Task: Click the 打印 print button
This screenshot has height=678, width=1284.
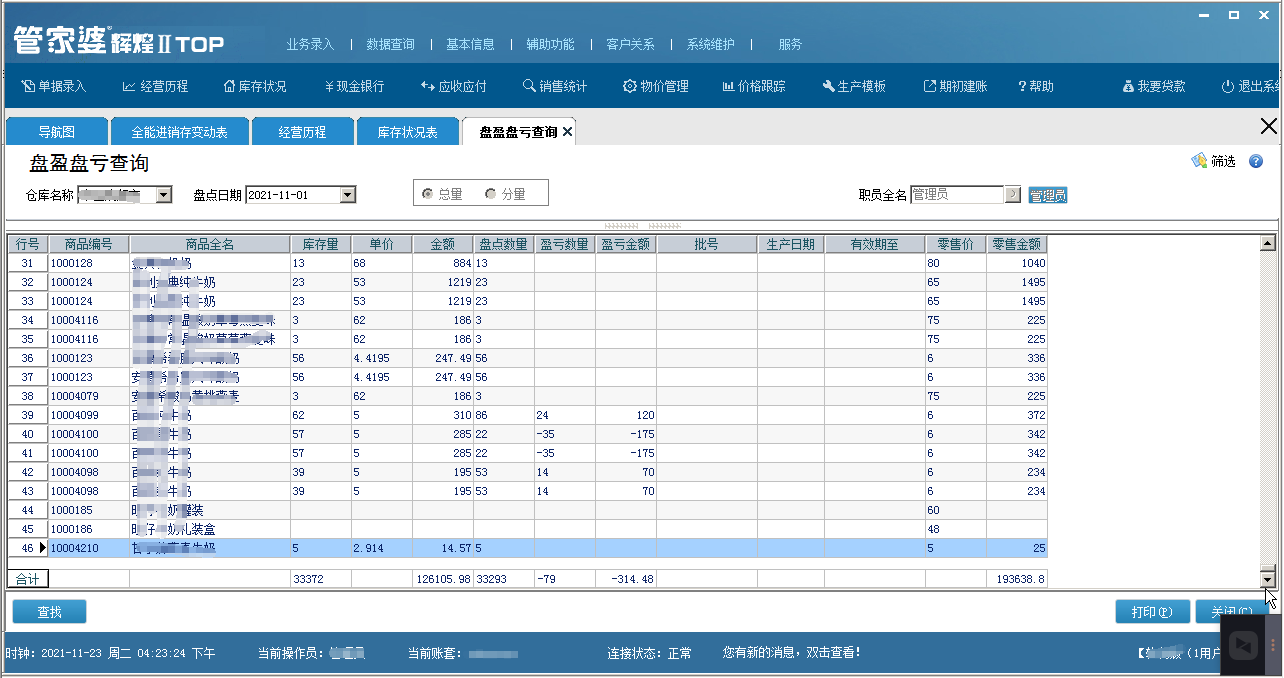Action: click(x=1151, y=612)
